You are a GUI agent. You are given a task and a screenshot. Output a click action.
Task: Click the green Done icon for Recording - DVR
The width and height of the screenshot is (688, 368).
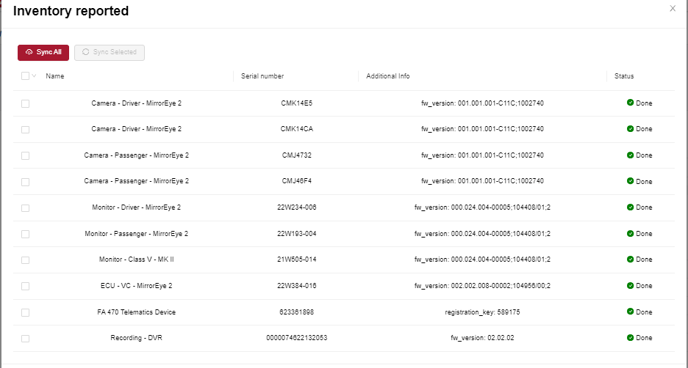[630, 337]
